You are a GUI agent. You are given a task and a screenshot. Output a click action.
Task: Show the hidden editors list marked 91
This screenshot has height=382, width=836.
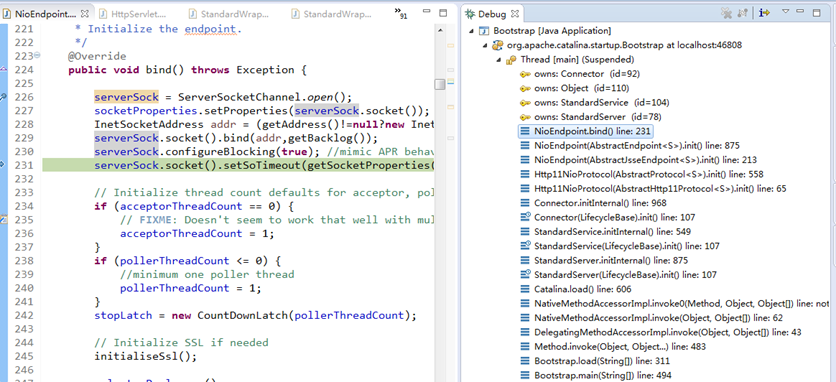(400, 14)
